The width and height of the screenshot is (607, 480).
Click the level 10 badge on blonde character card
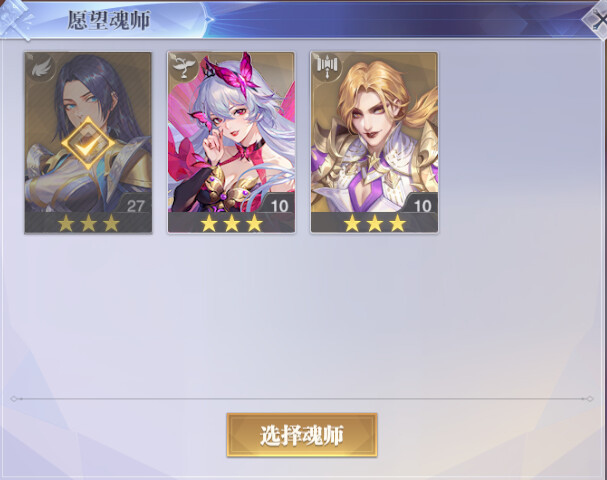coord(423,206)
